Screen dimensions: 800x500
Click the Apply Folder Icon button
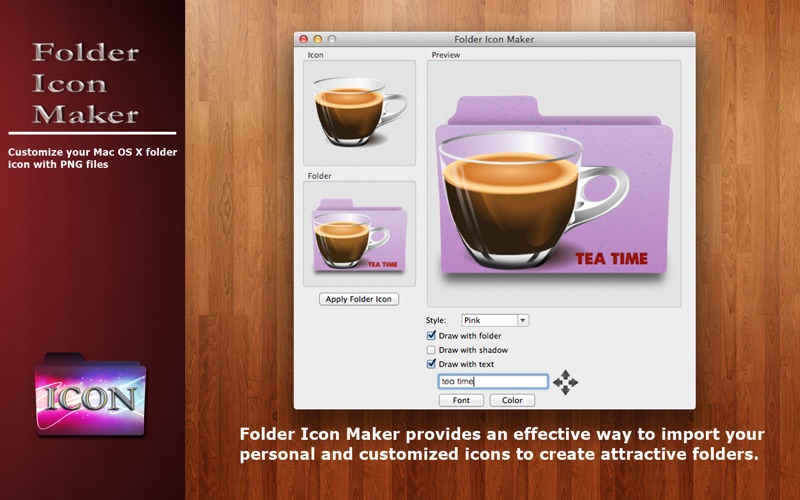(x=359, y=299)
